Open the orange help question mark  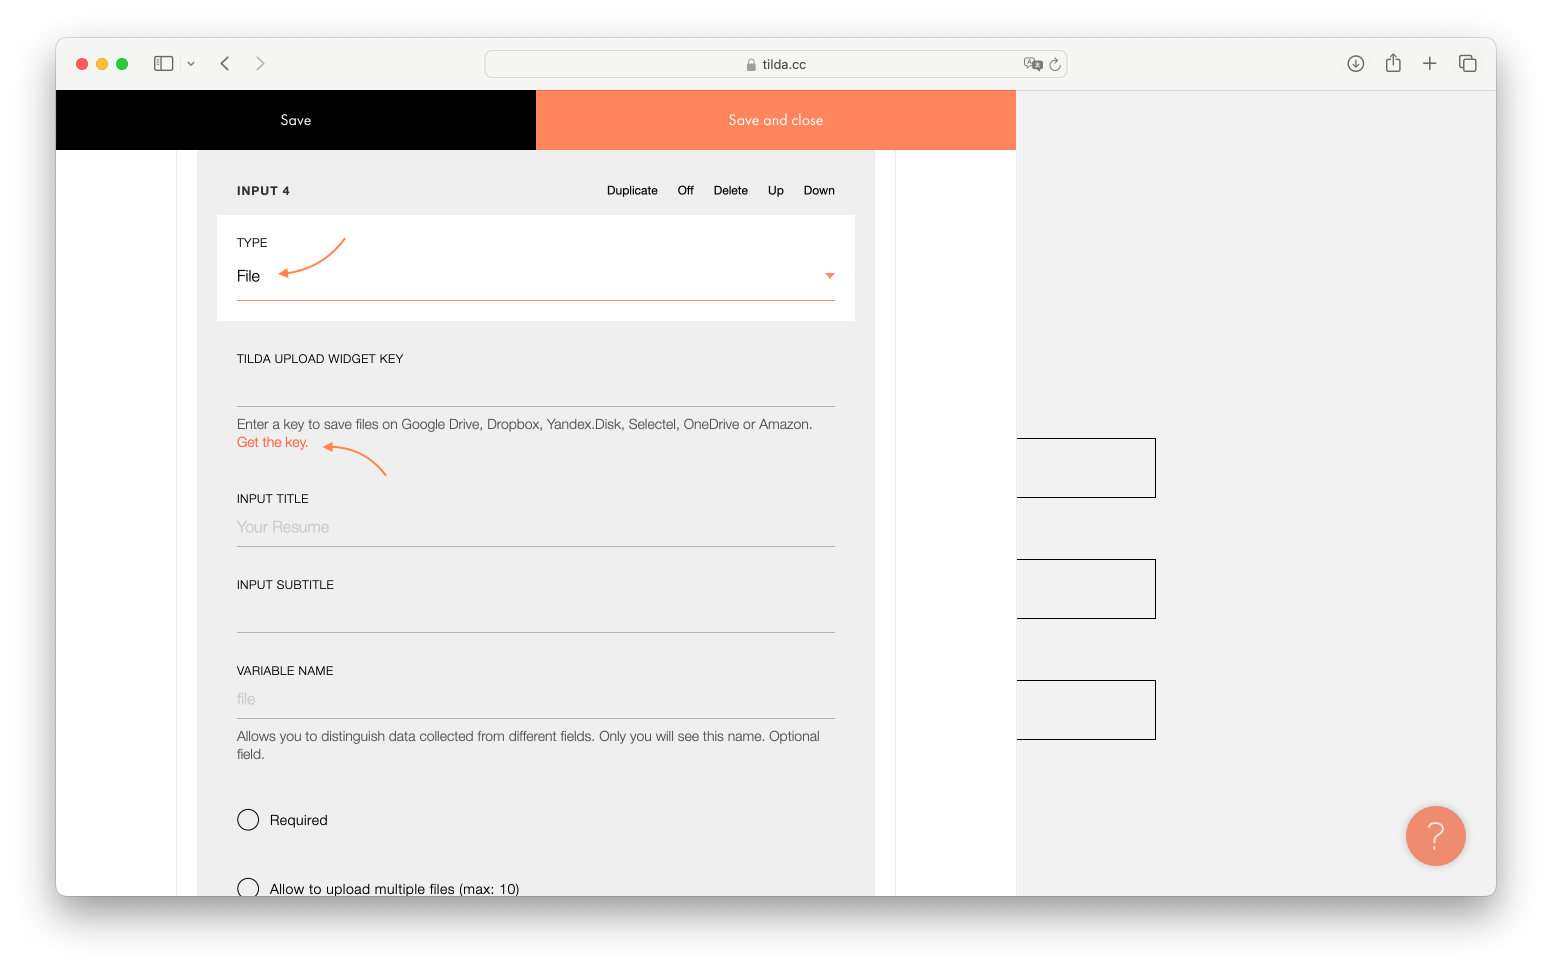click(x=1435, y=836)
